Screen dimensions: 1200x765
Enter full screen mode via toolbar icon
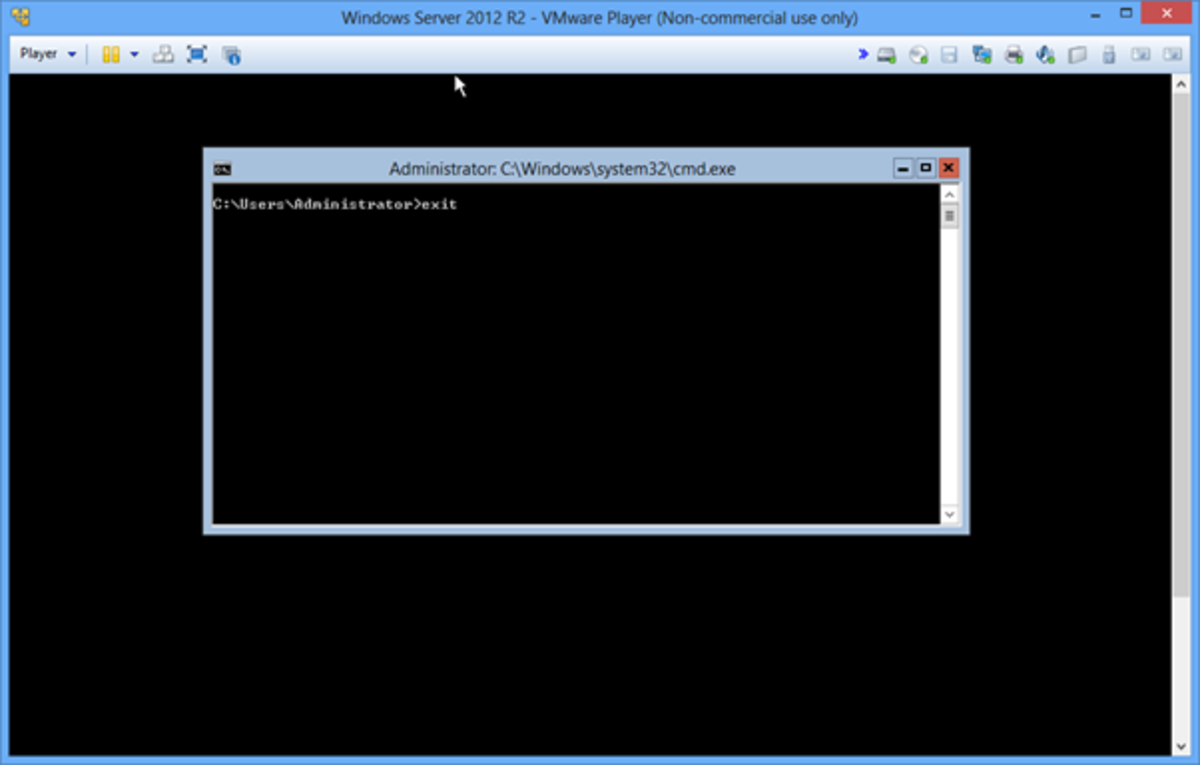coord(197,55)
